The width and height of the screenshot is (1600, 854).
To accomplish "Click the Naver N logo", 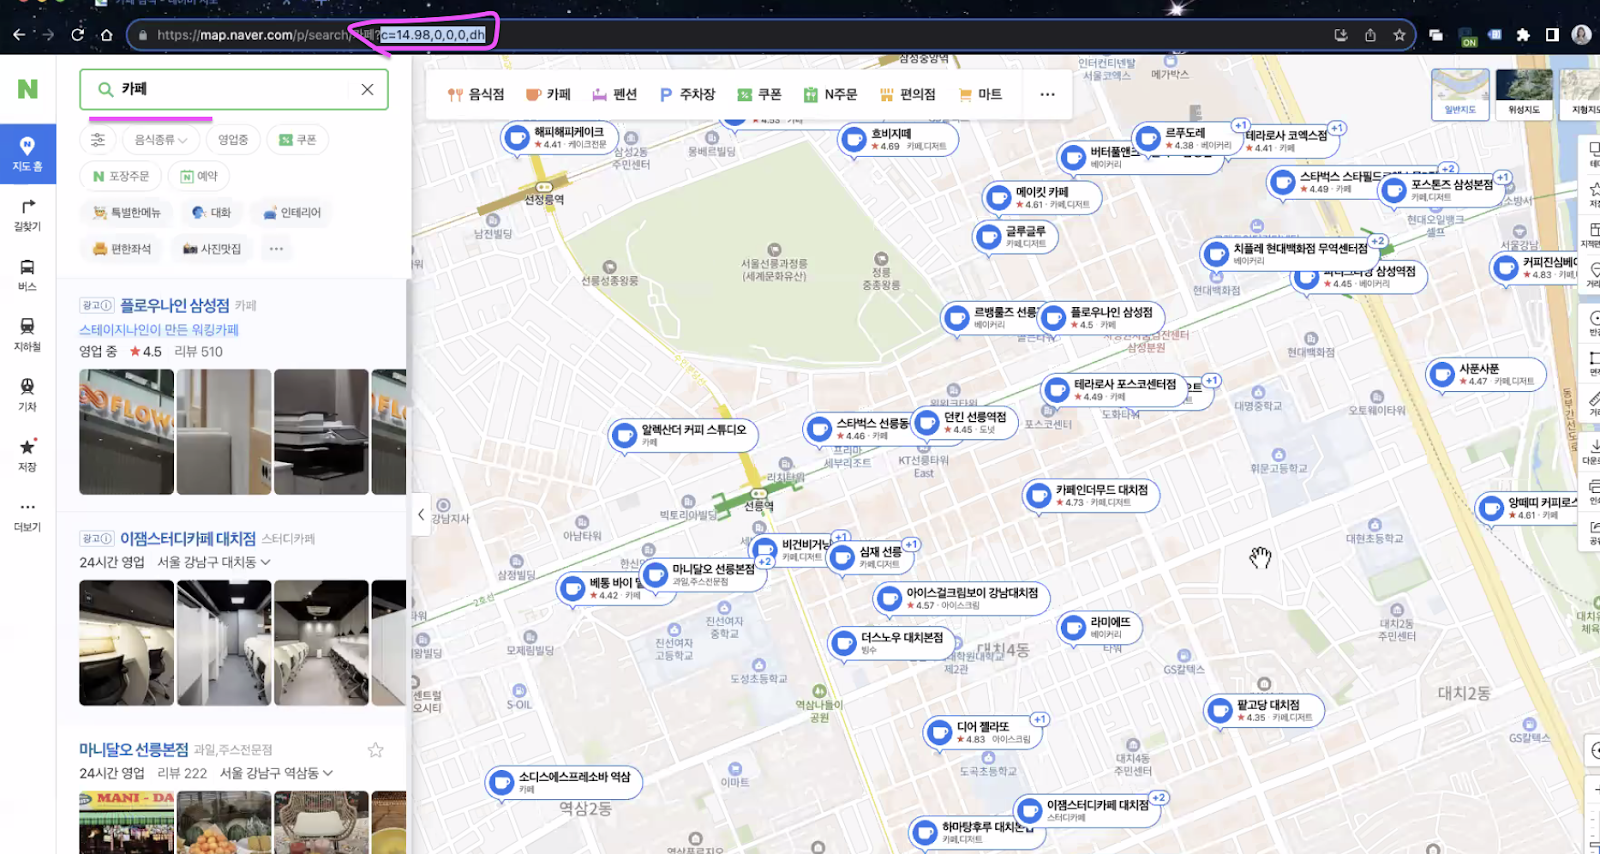I will (28, 89).
